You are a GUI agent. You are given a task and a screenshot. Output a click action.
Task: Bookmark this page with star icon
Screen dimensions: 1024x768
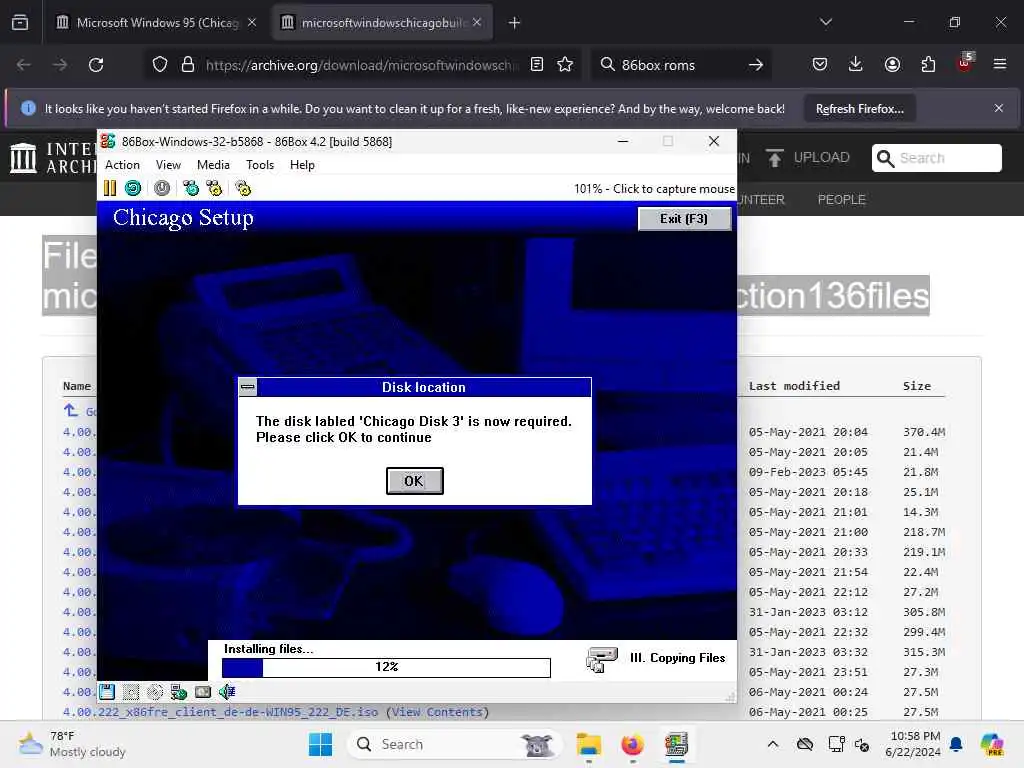click(x=565, y=64)
